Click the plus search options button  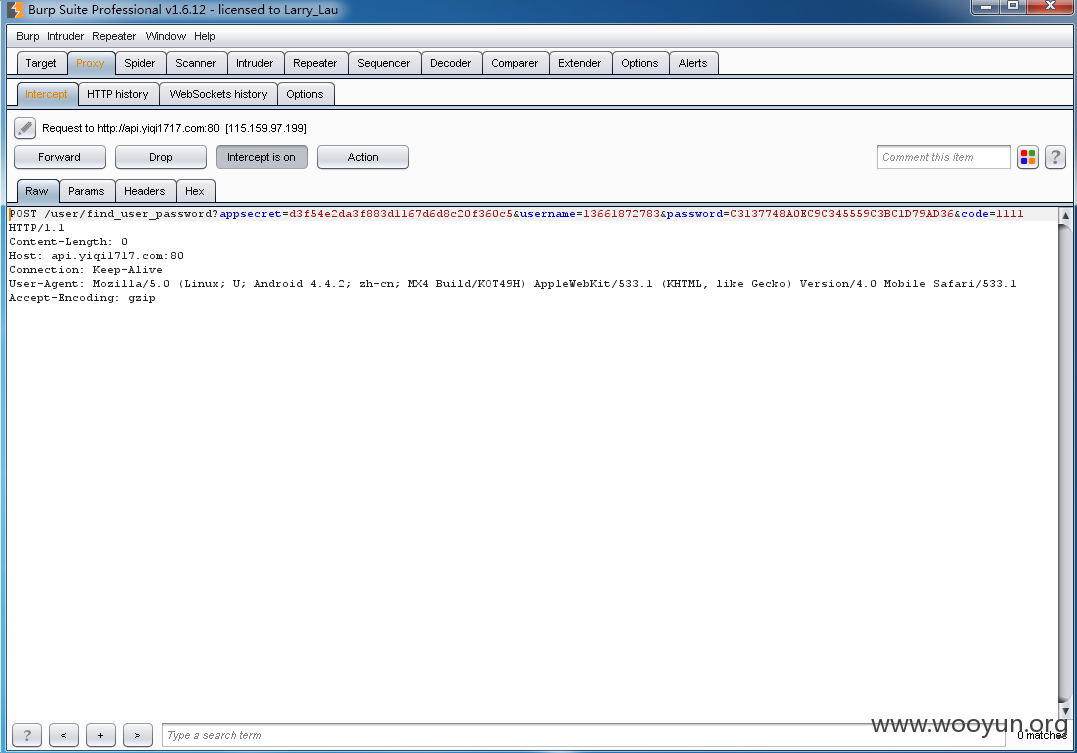pyautogui.click(x=100, y=735)
